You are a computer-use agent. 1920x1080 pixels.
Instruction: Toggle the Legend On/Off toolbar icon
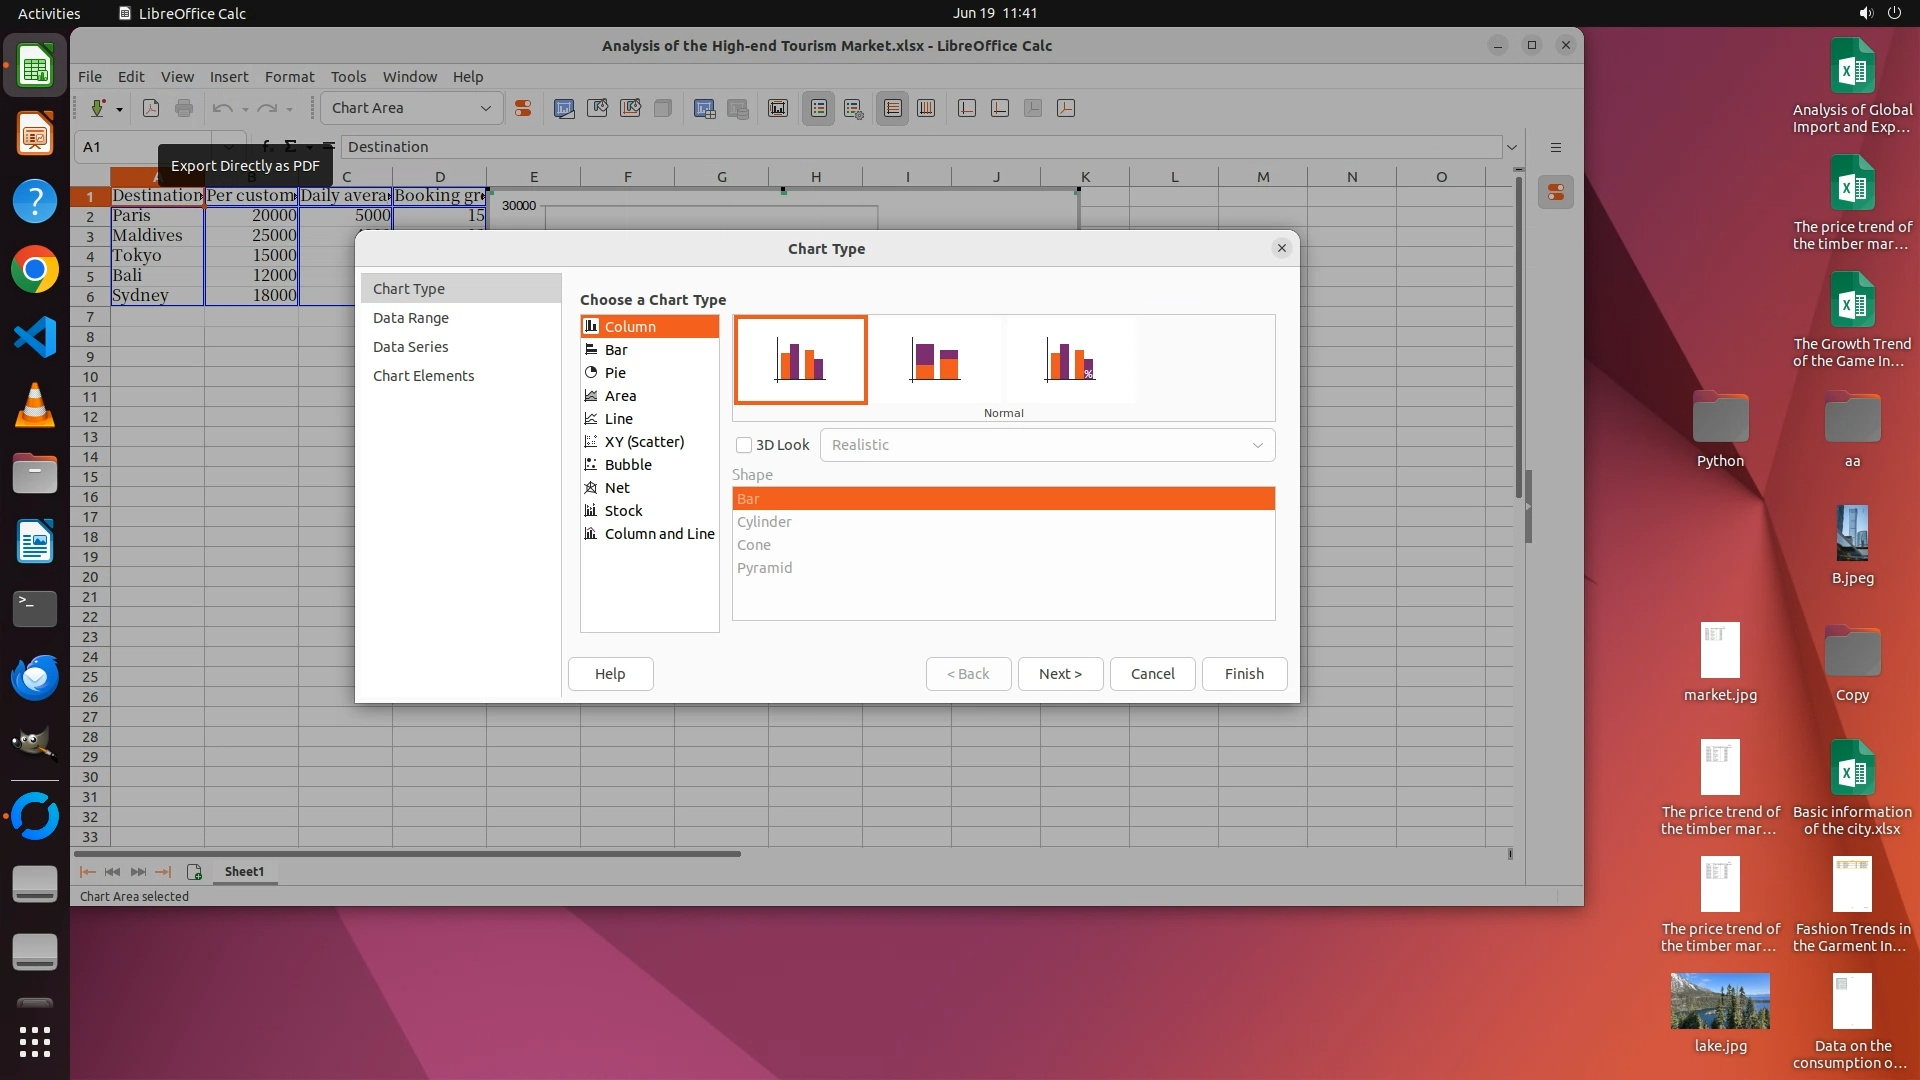point(818,108)
